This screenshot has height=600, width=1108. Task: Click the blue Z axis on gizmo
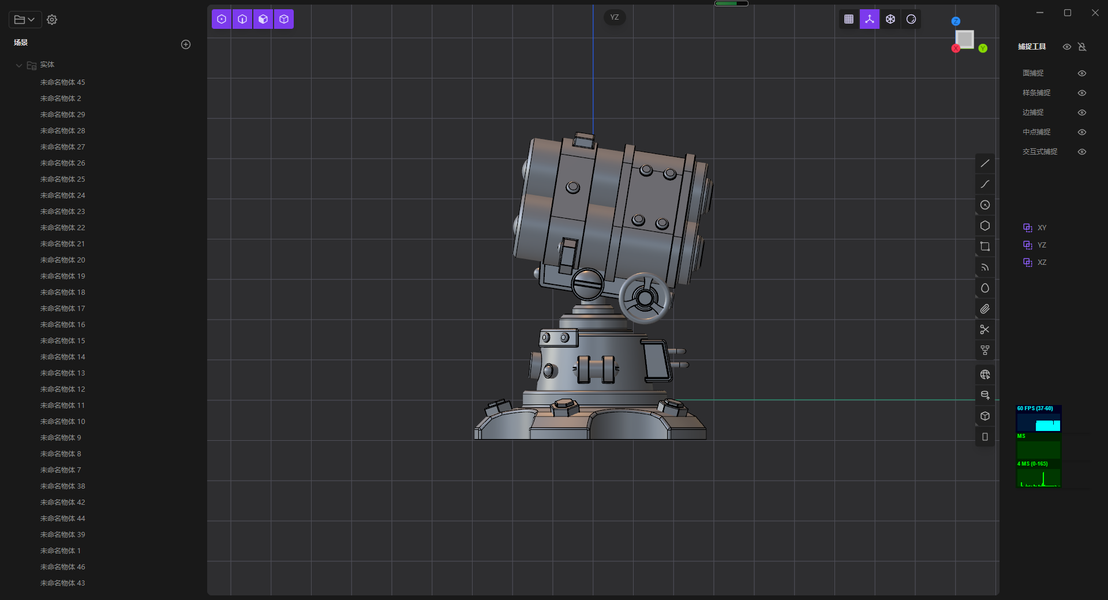[955, 21]
